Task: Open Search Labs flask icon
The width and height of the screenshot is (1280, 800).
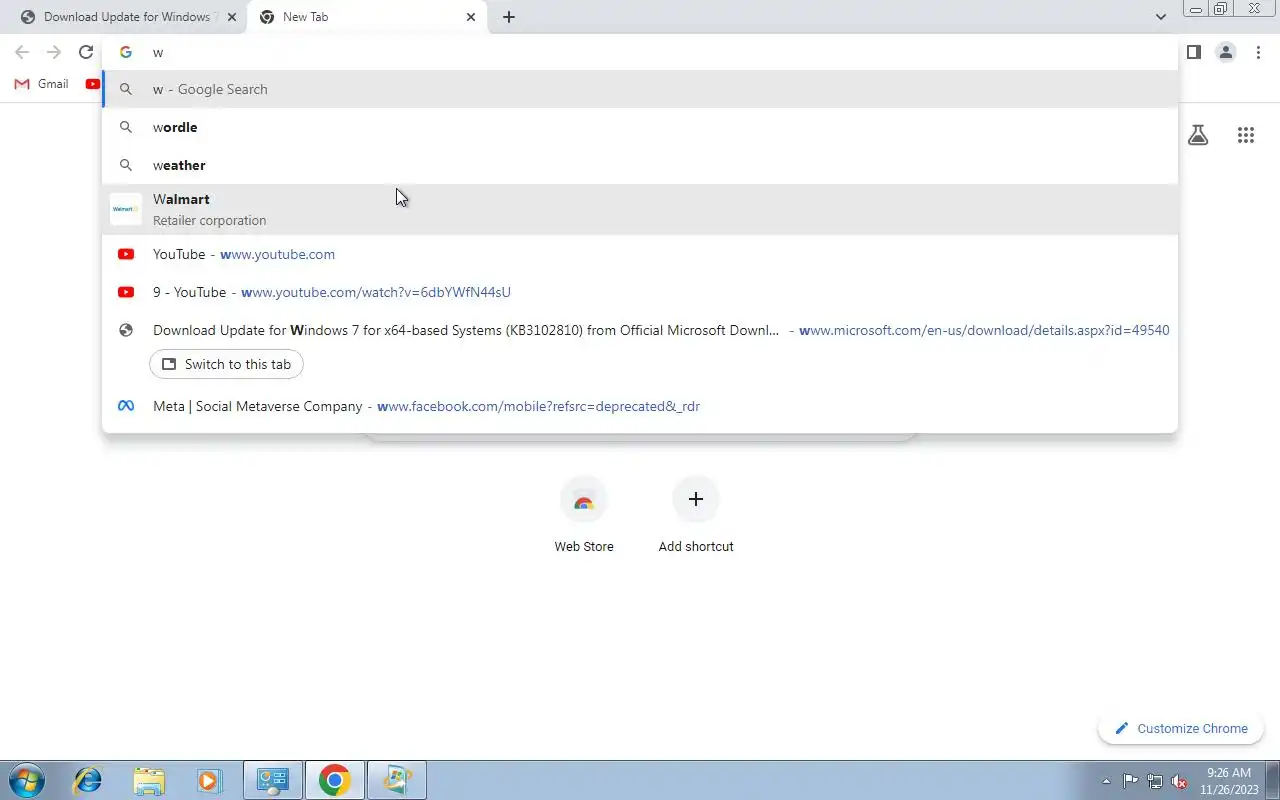Action: [x=1198, y=135]
